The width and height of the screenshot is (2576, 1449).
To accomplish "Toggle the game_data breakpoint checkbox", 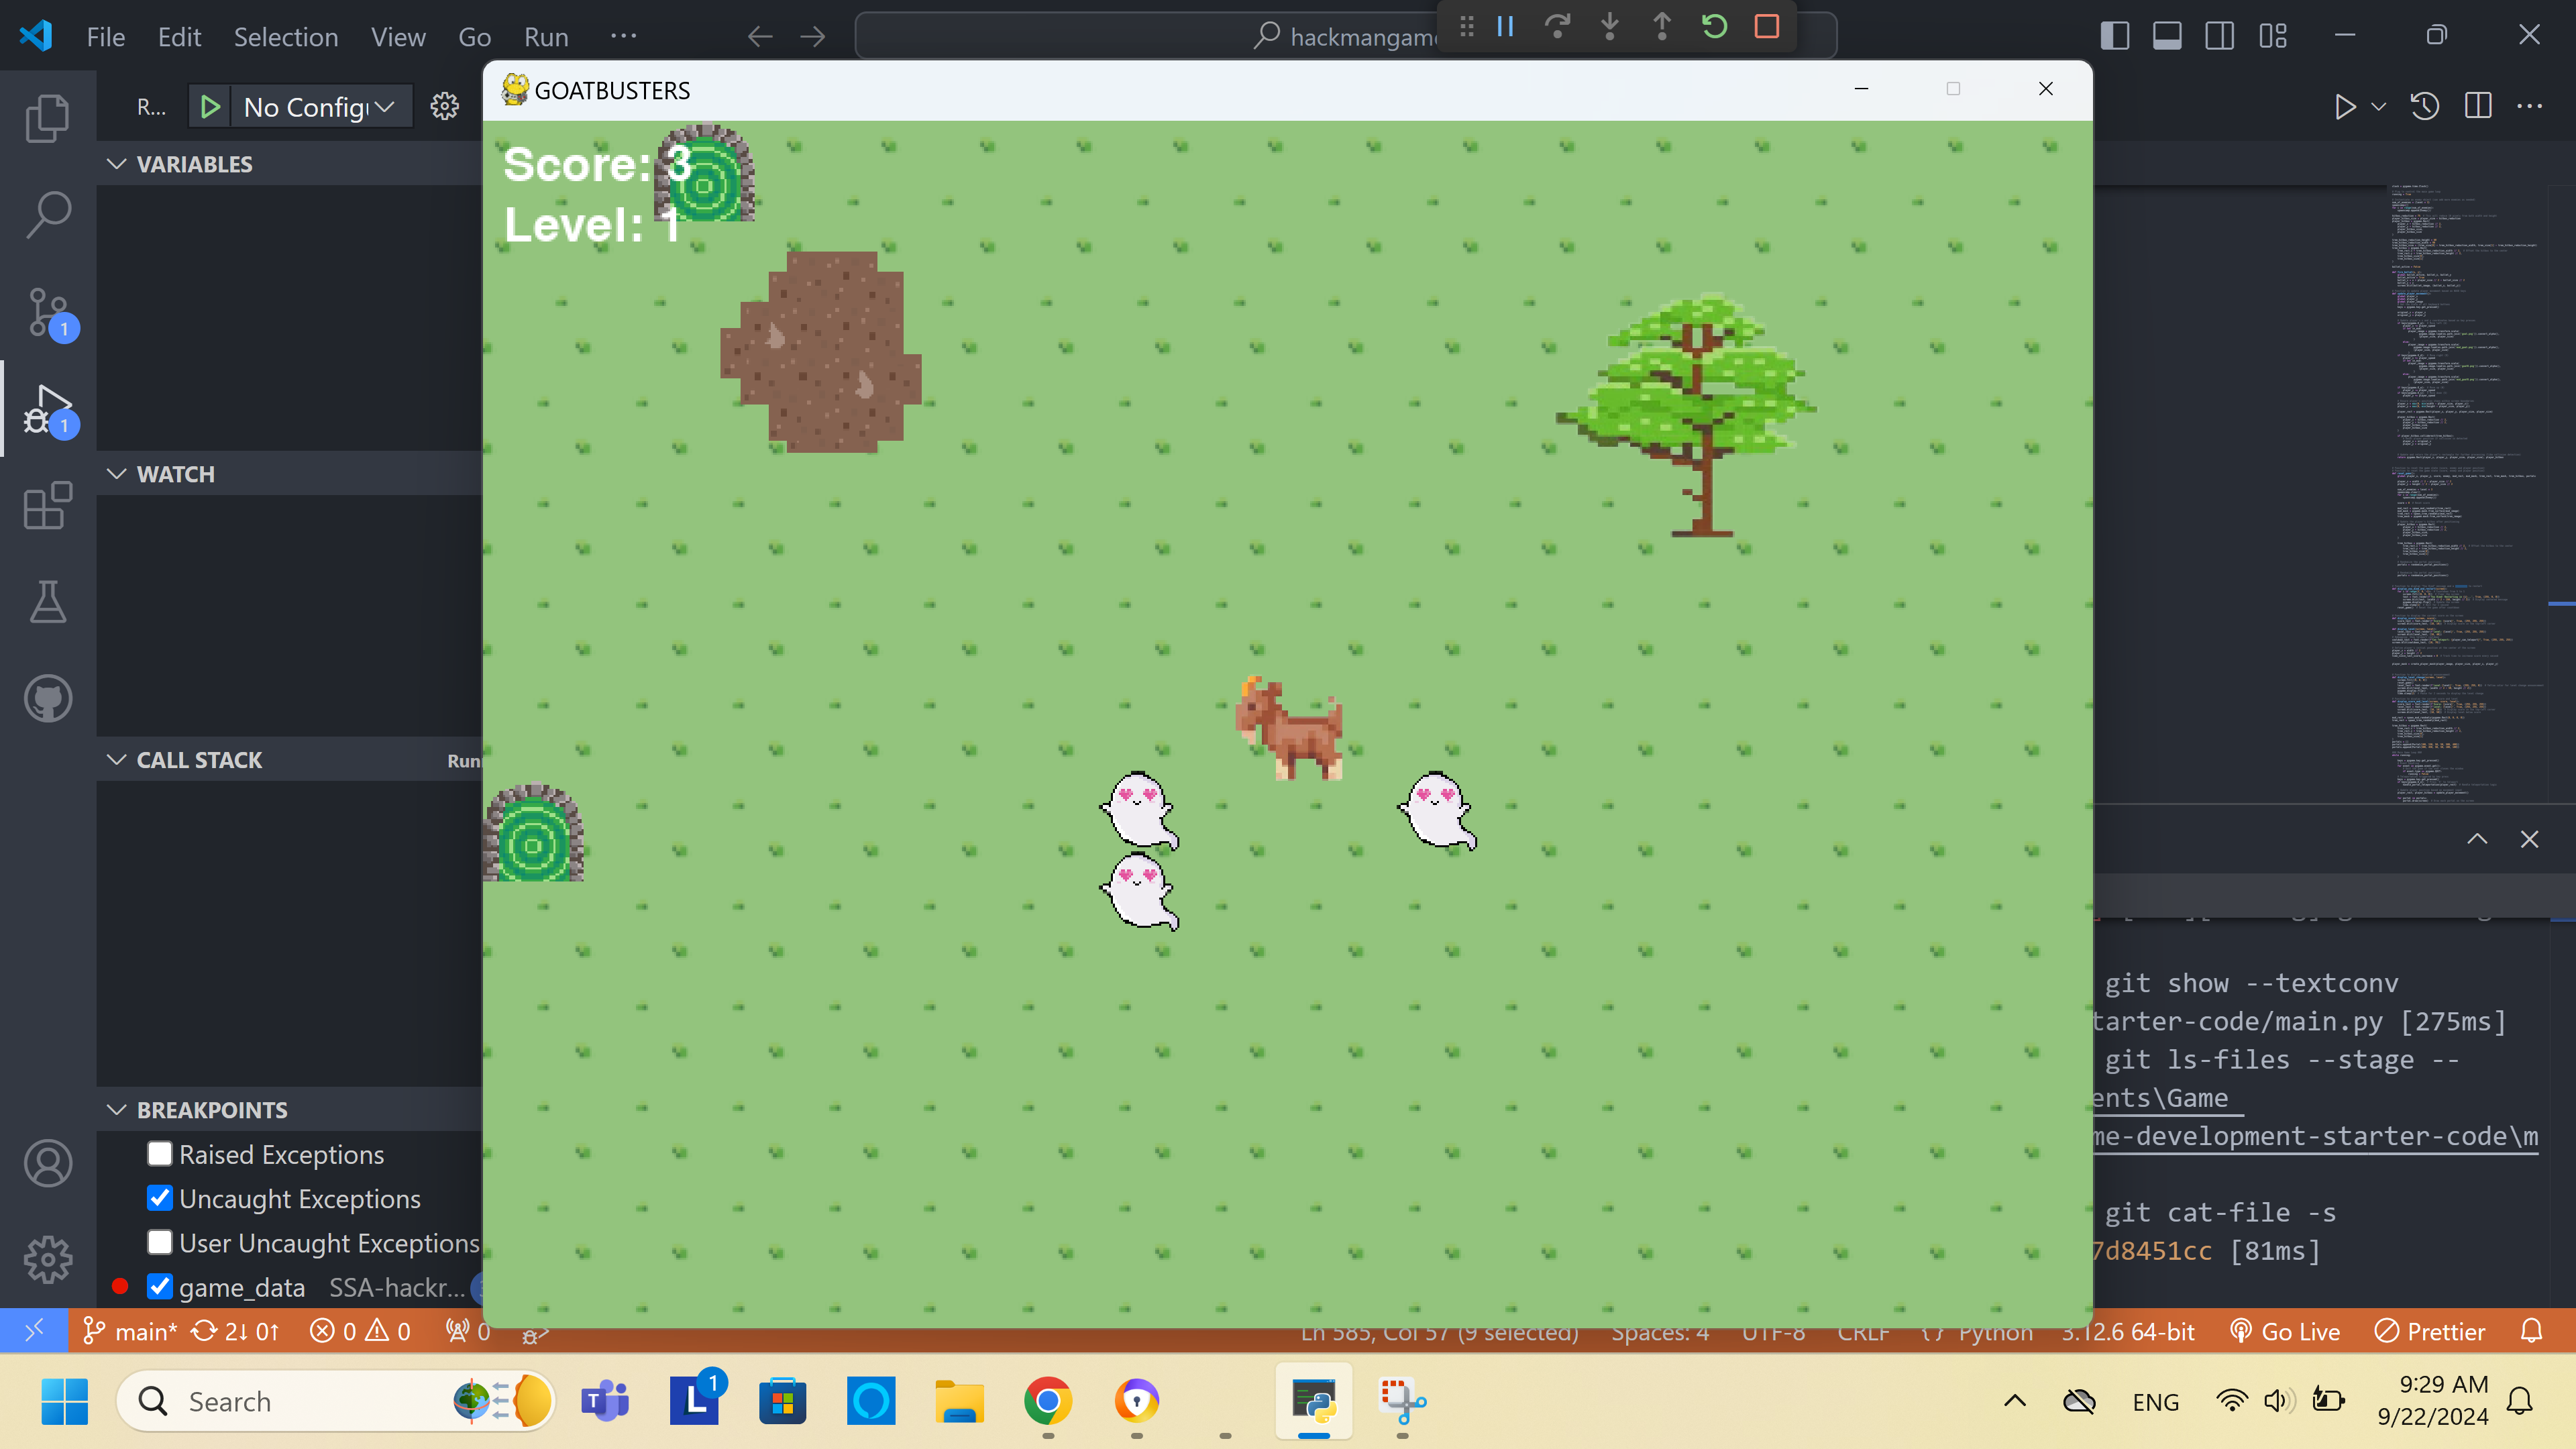I will 160,1287.
